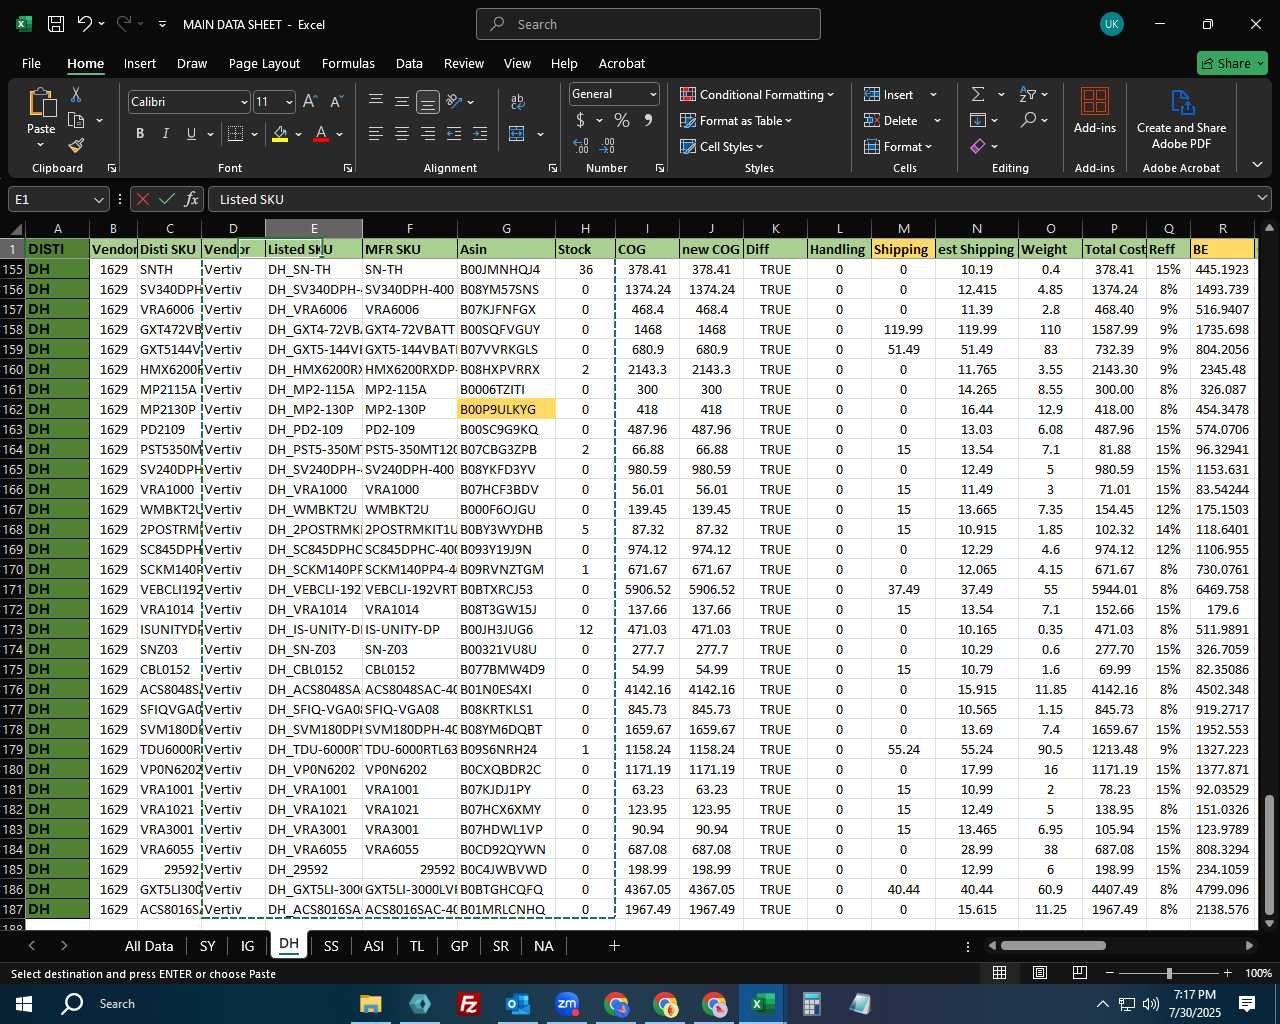Image resolution: width=1280 pixels, height=1024 pixels.
Task: Click the Save icon in title bar
Action: (56, 24)
